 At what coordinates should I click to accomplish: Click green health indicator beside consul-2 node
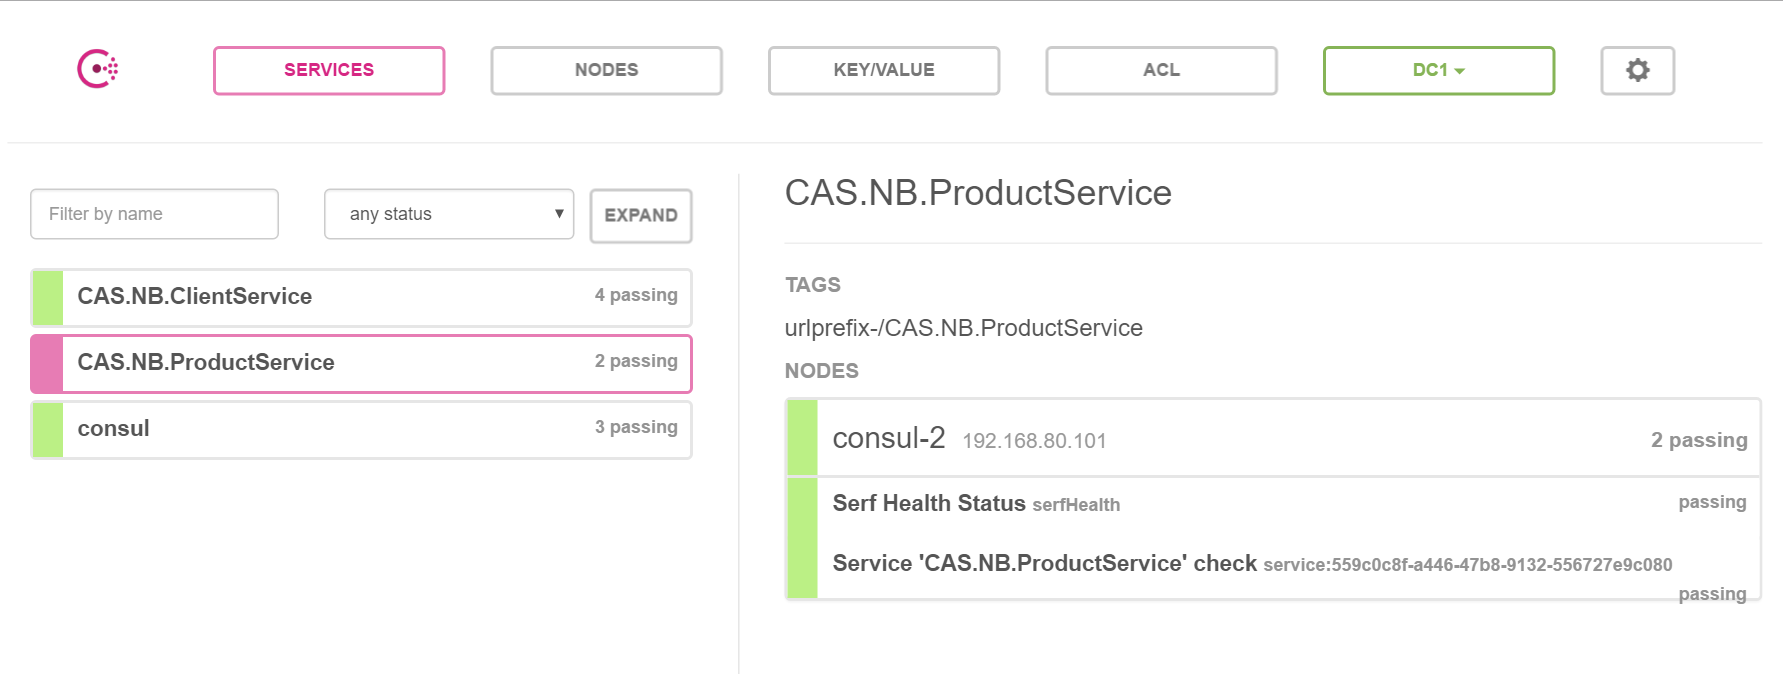point(802,438)
